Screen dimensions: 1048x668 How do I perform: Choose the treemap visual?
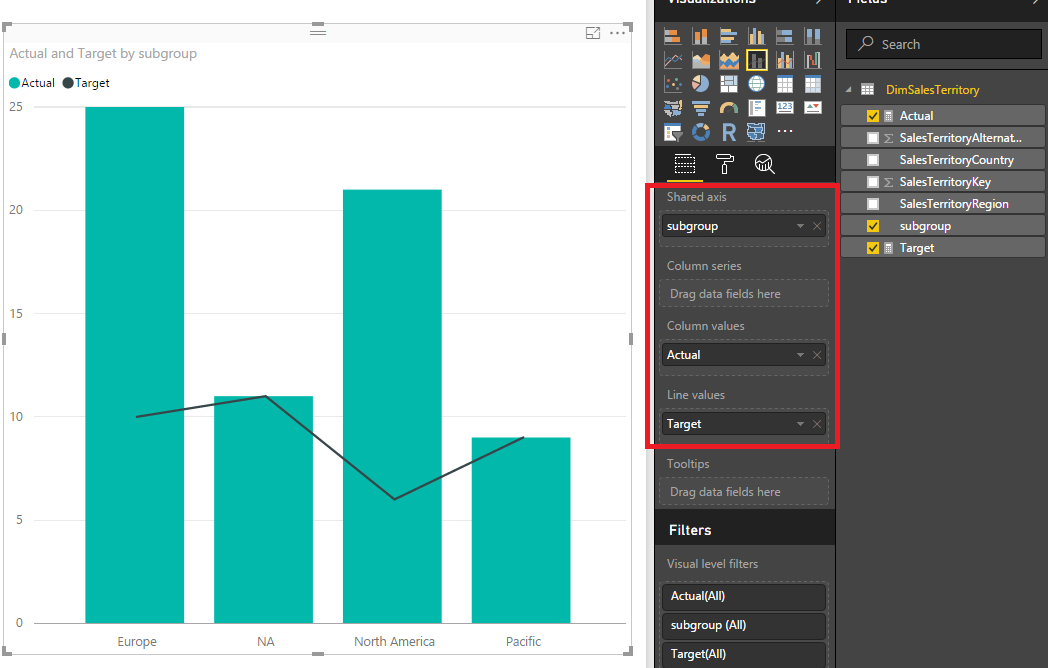coord(729,84)
